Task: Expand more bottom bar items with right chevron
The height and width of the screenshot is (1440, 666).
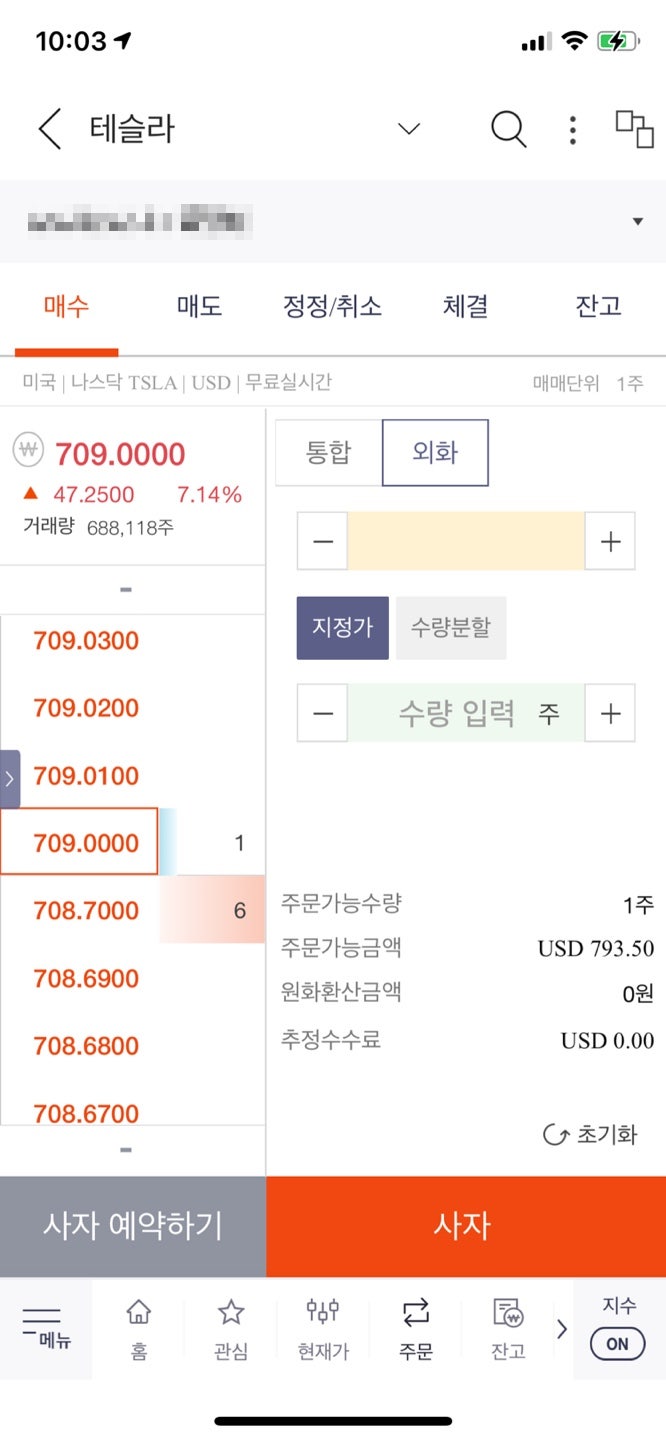Action: [561, 1328]
